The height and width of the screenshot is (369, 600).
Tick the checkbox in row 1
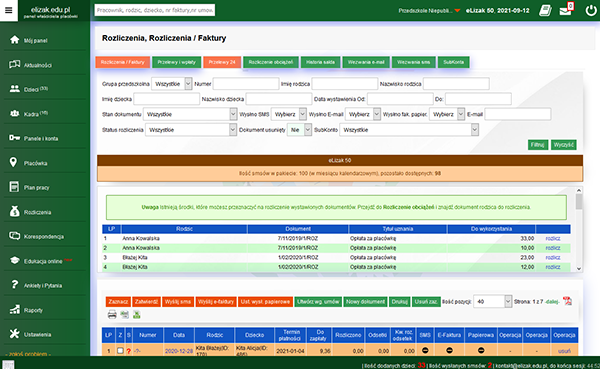120,351
